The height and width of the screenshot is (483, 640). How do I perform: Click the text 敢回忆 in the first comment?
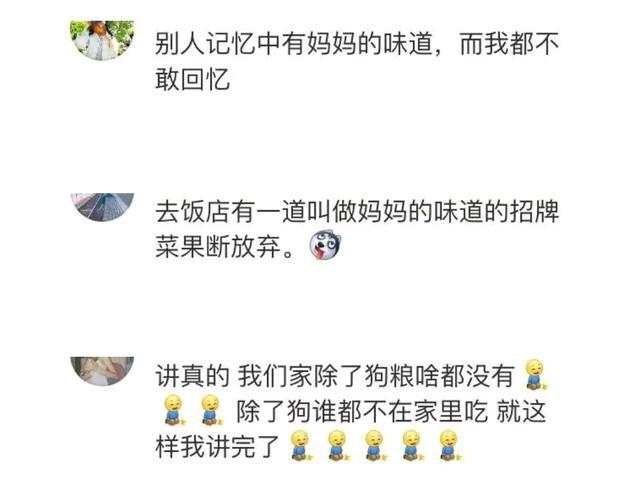click(192, 79)
